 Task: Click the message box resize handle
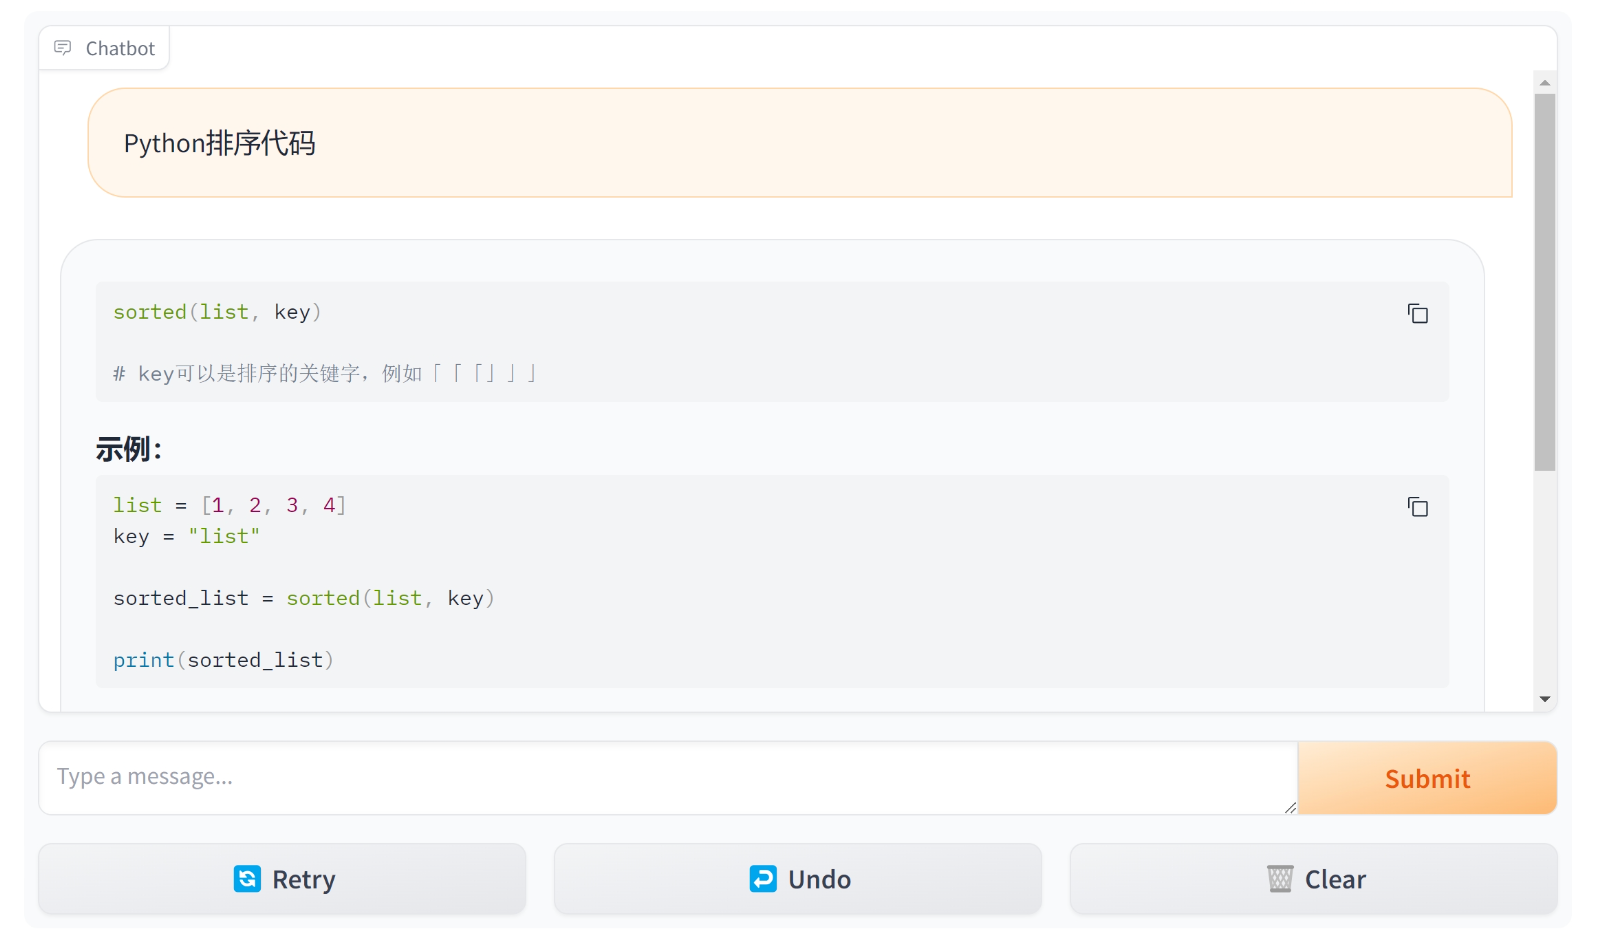(x=1290, y=807)
